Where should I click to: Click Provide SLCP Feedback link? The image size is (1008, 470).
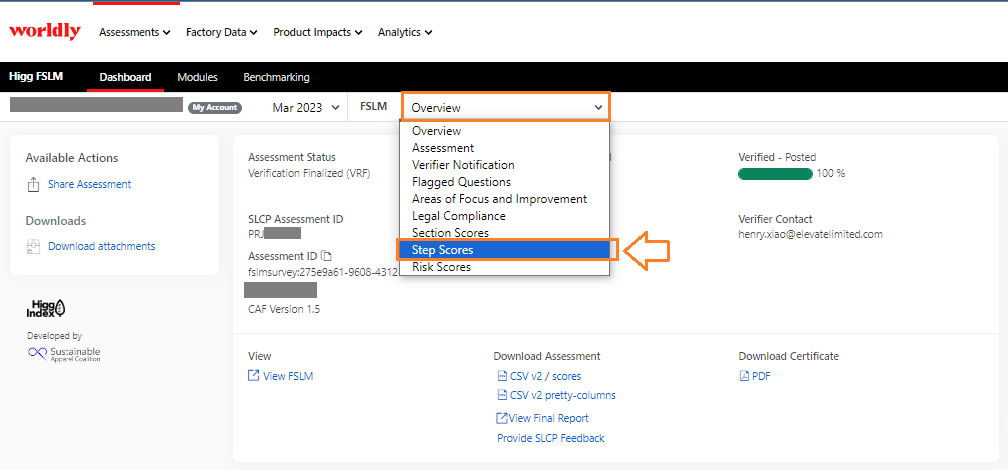point(551,438)
